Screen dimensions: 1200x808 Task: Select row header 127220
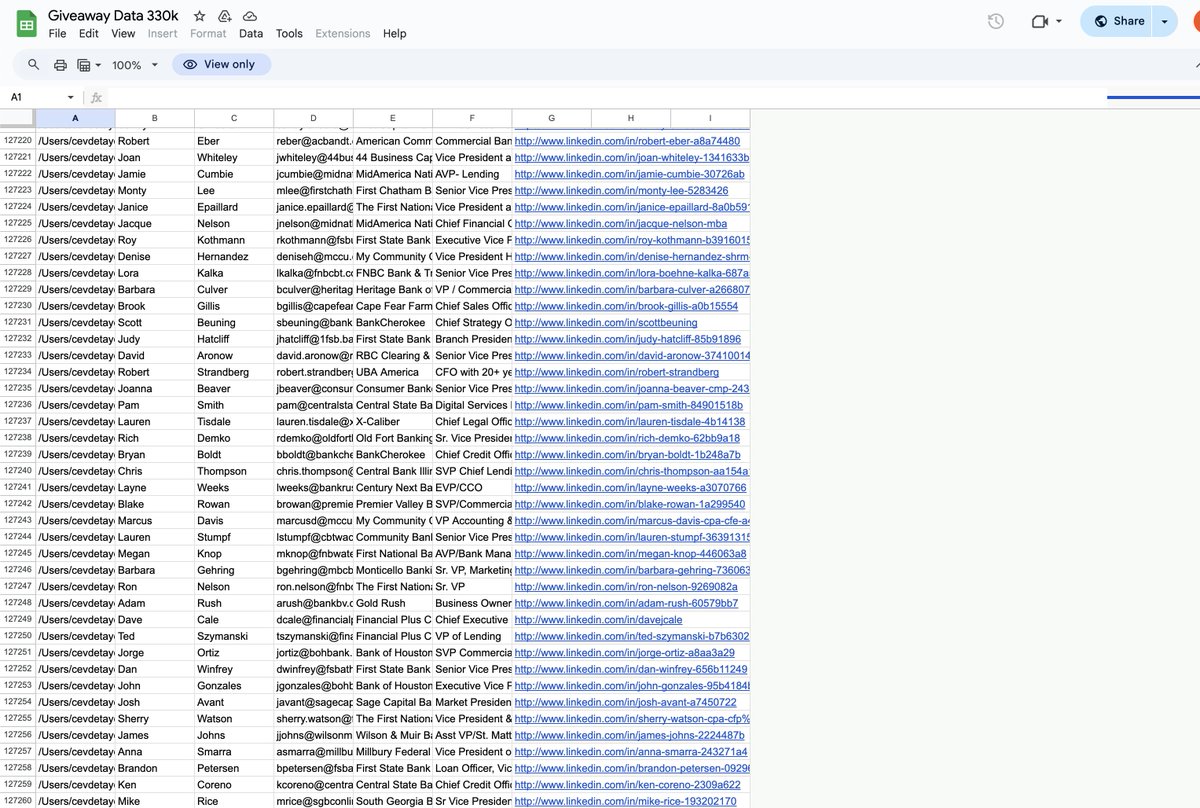click(x=18, y=141)
